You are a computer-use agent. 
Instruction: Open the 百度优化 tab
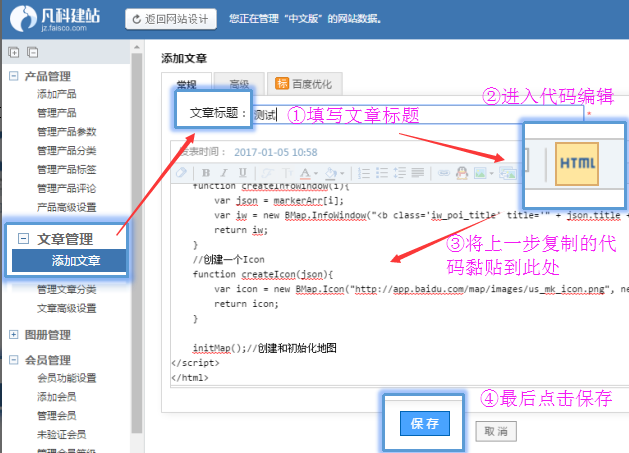pyautogui.click(x=304, y=84)
